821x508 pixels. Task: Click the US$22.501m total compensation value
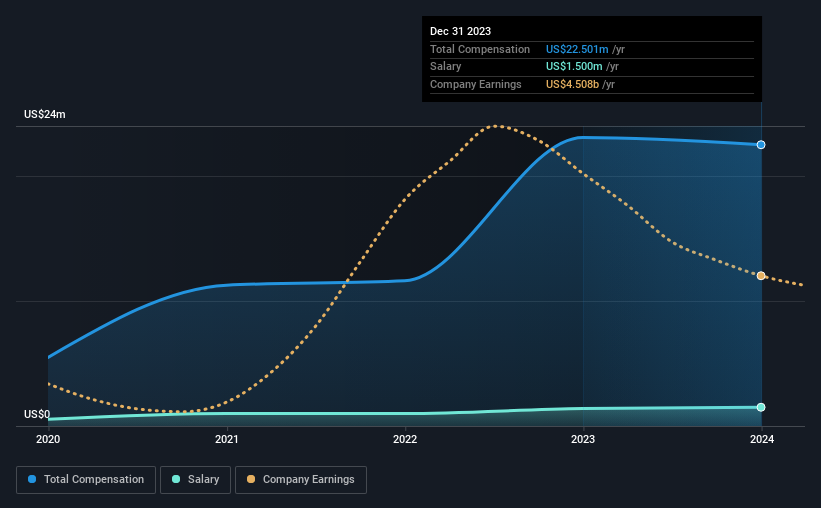pos(577,49)
